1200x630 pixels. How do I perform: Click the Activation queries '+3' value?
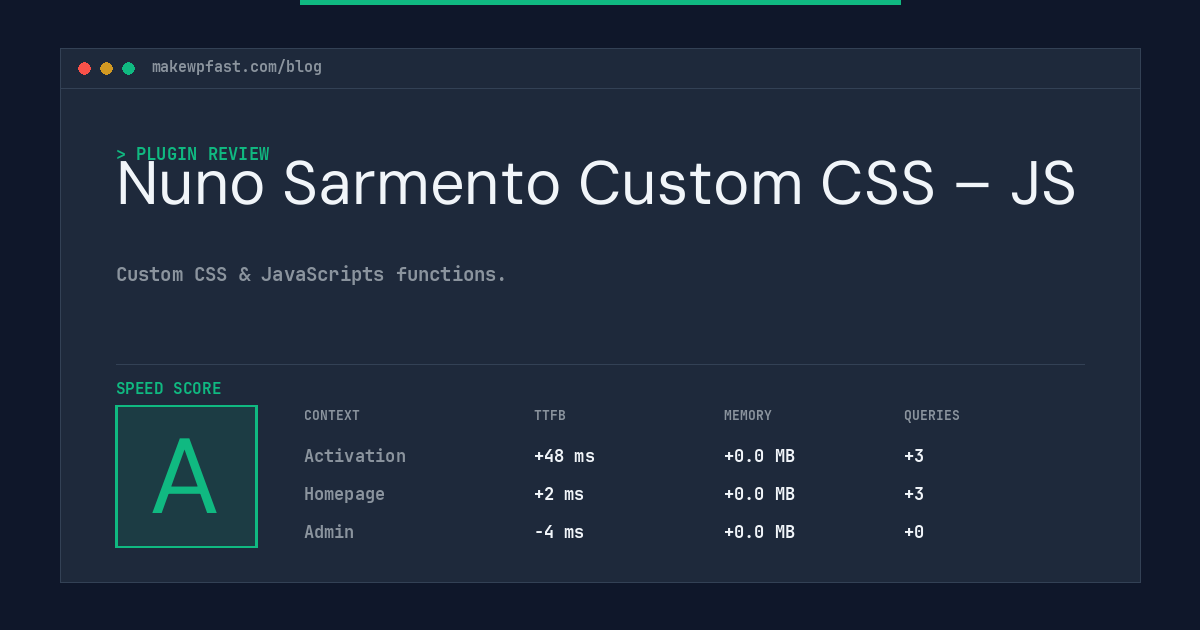coord(914,456)
